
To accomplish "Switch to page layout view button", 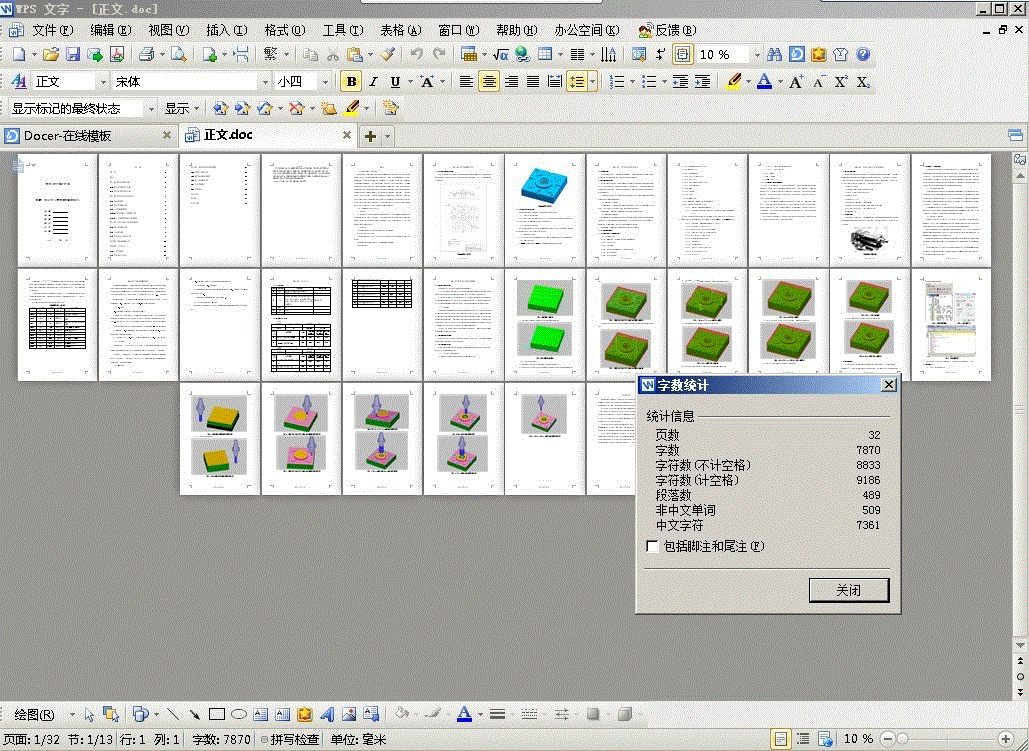I will pos(780,739).
